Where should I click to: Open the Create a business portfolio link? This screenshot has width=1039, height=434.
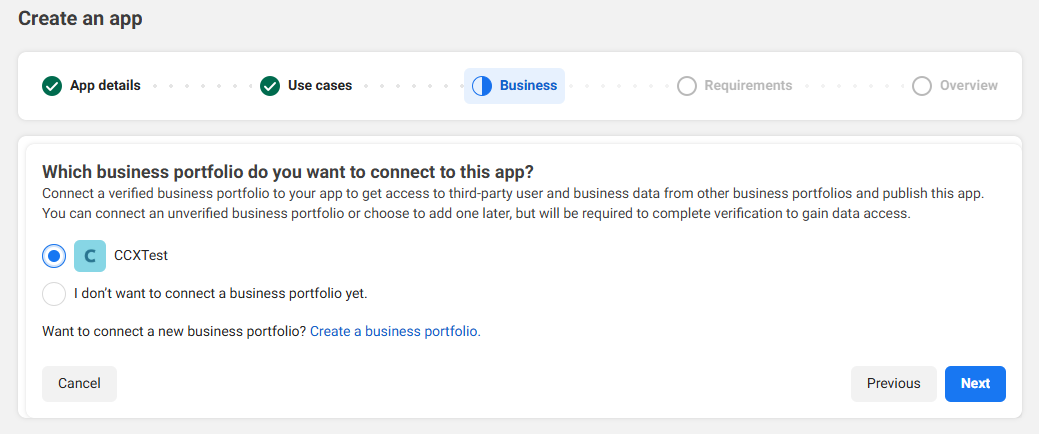(x=395, y=331)
